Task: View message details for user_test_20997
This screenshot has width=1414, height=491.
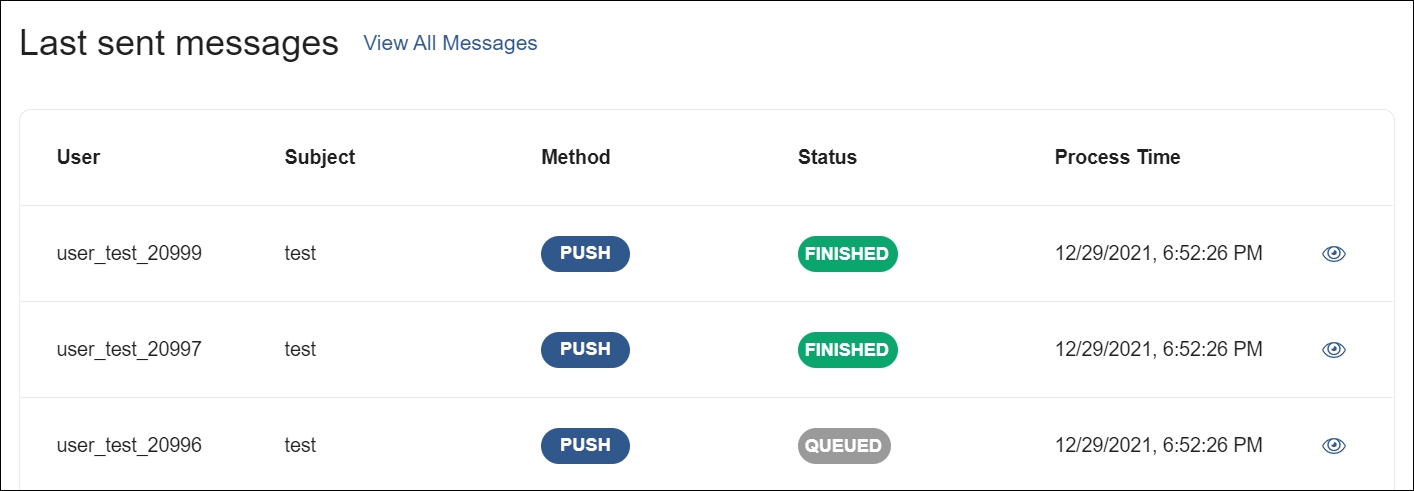Action: coord(1333,350)
